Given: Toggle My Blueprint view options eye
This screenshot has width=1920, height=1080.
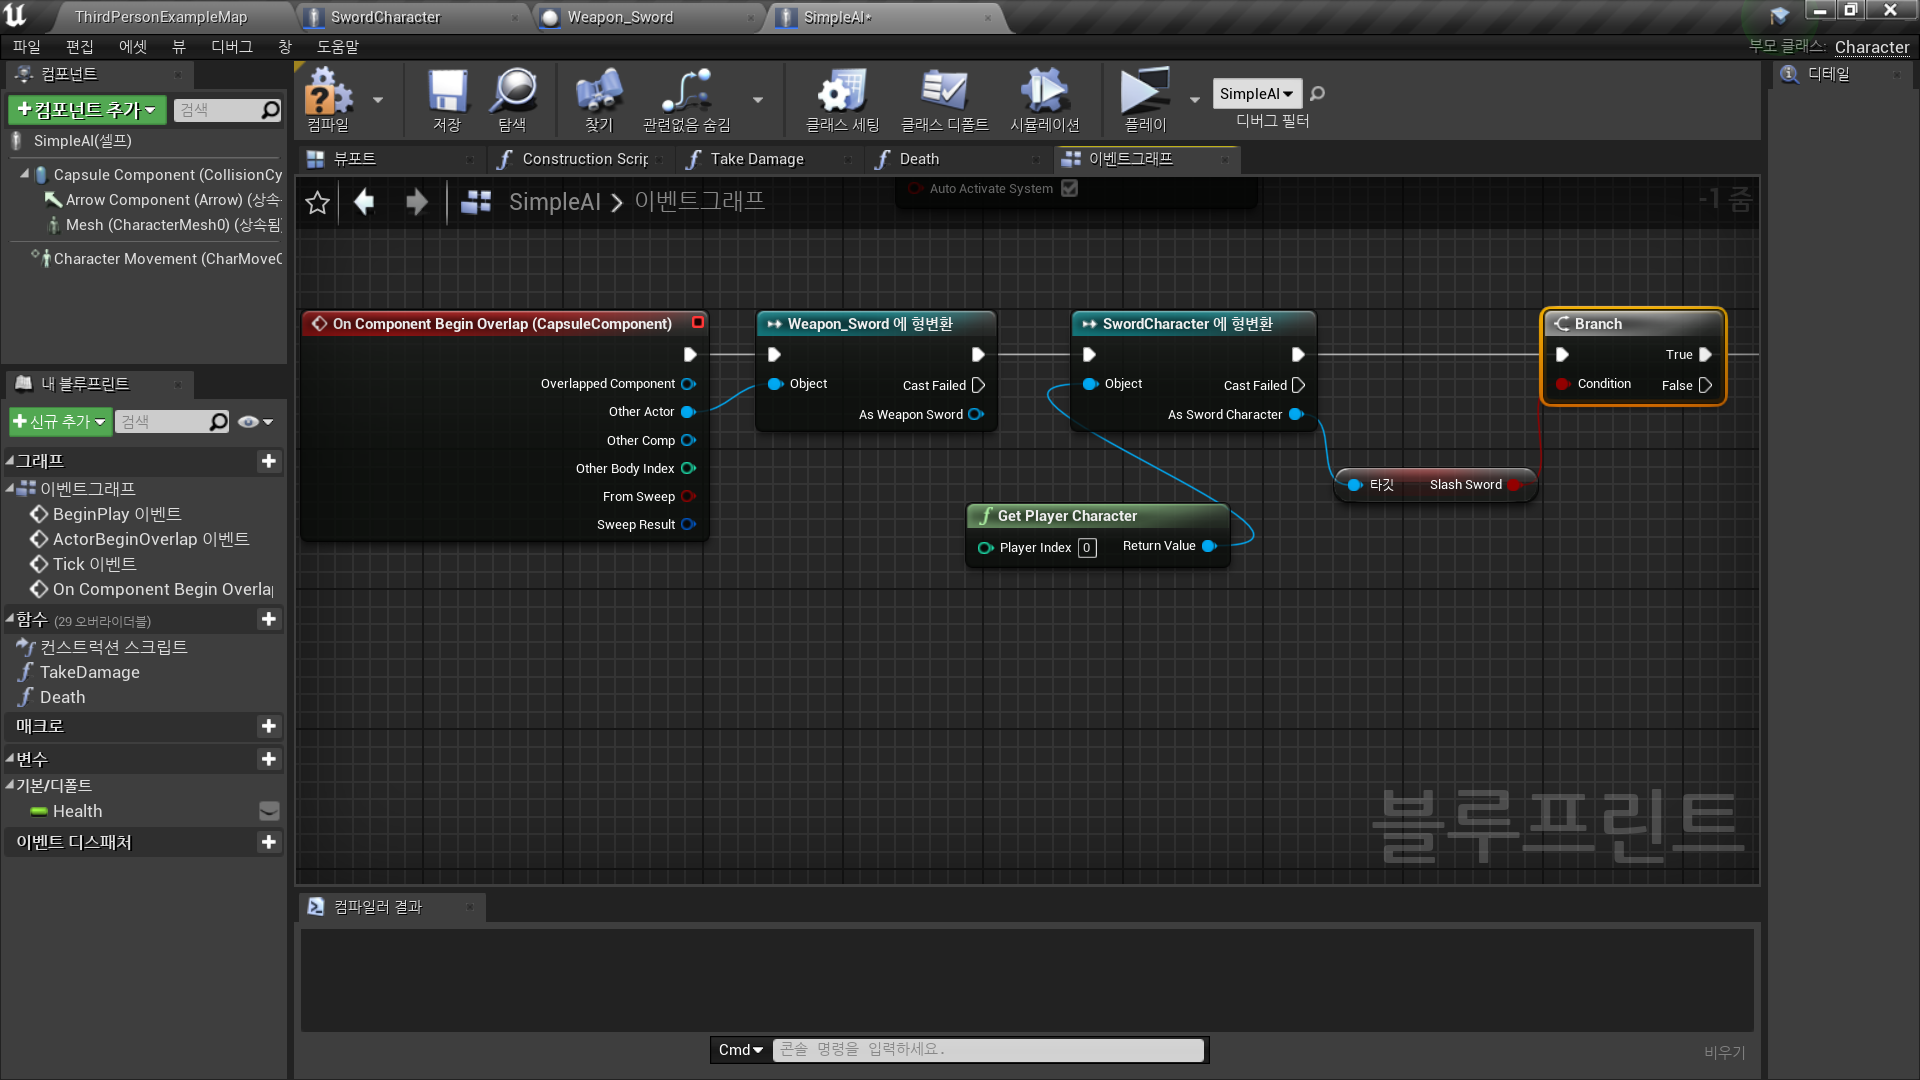Looking at the screenshot, I should point(249,422).
